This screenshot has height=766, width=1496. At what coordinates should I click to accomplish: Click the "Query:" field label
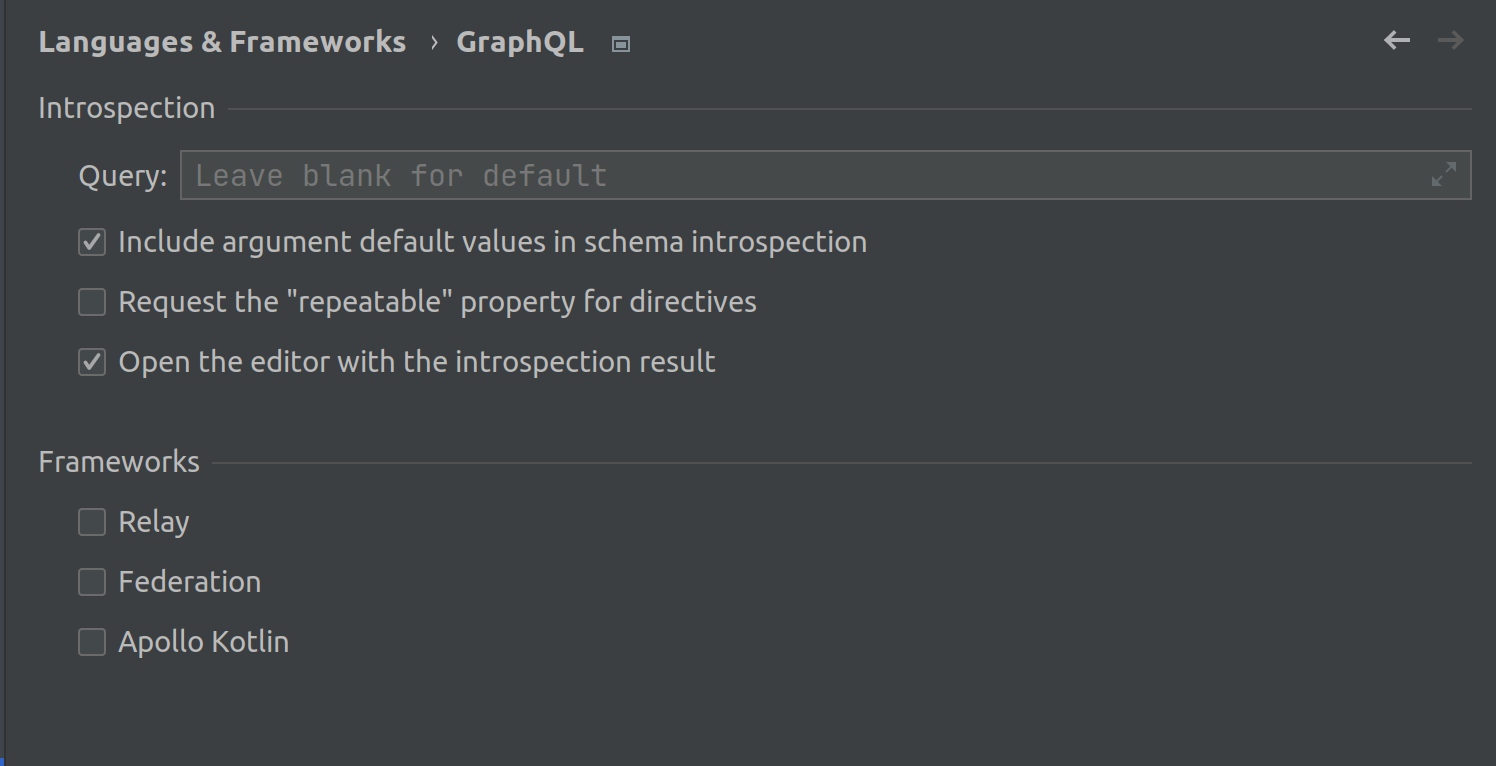point(123,176)
